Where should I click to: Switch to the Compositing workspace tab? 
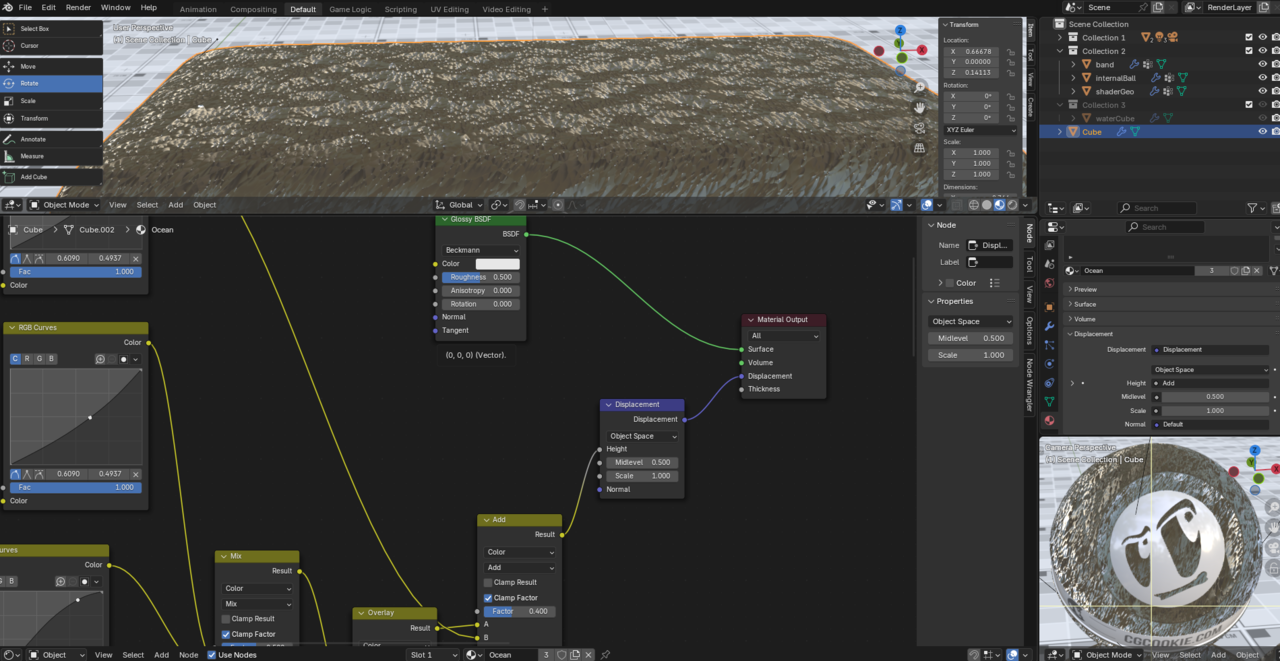coord(253,8)
